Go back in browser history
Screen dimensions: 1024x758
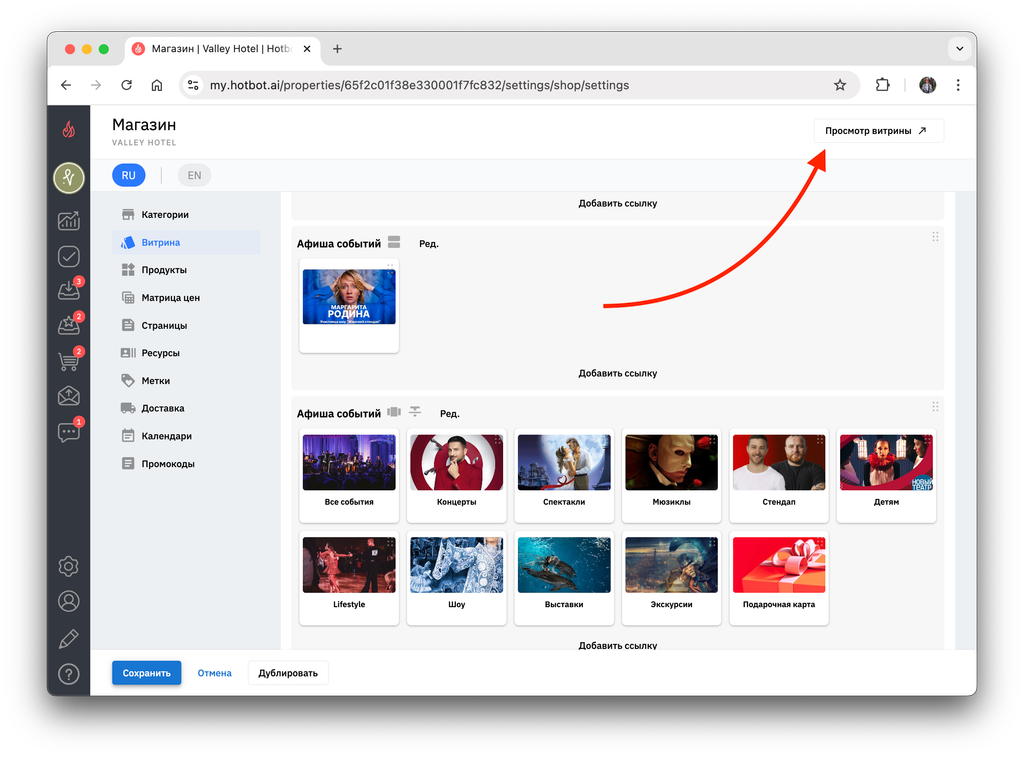point(66,85)
